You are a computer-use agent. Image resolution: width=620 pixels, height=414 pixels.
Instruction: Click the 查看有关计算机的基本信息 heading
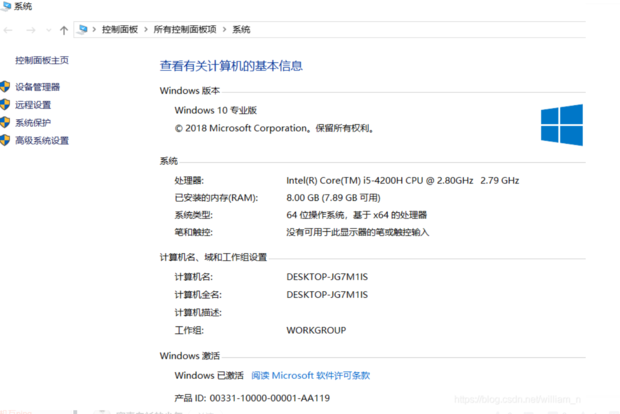(x=231, y=66)
